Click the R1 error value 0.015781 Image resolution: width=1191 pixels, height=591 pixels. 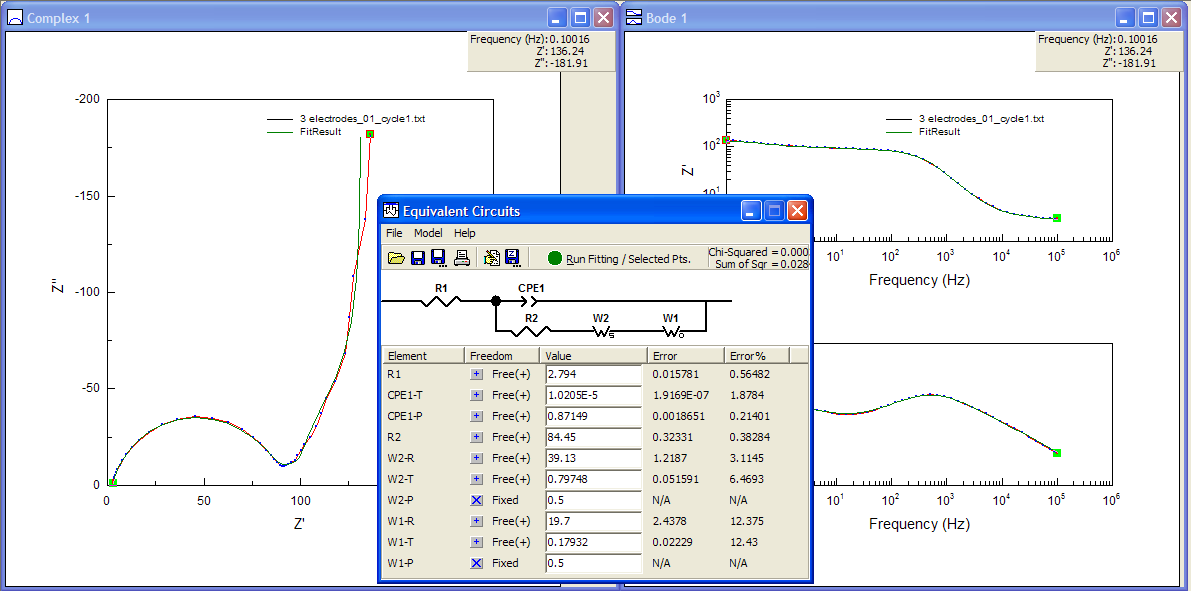675,375
